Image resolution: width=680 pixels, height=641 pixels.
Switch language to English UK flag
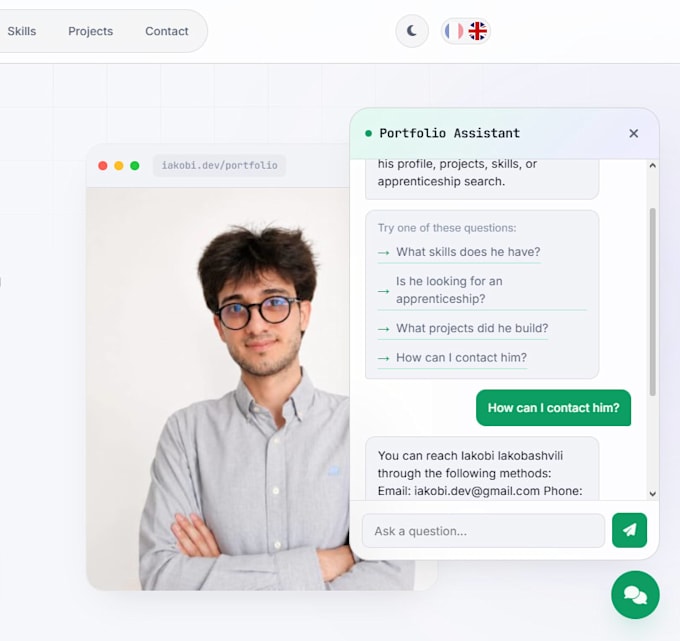(477, 31)
